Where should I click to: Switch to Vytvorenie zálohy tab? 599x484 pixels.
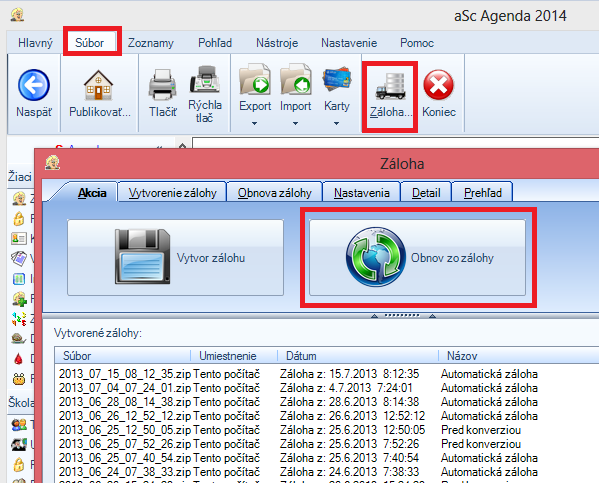pyautogui.click(x=172, y=193)
